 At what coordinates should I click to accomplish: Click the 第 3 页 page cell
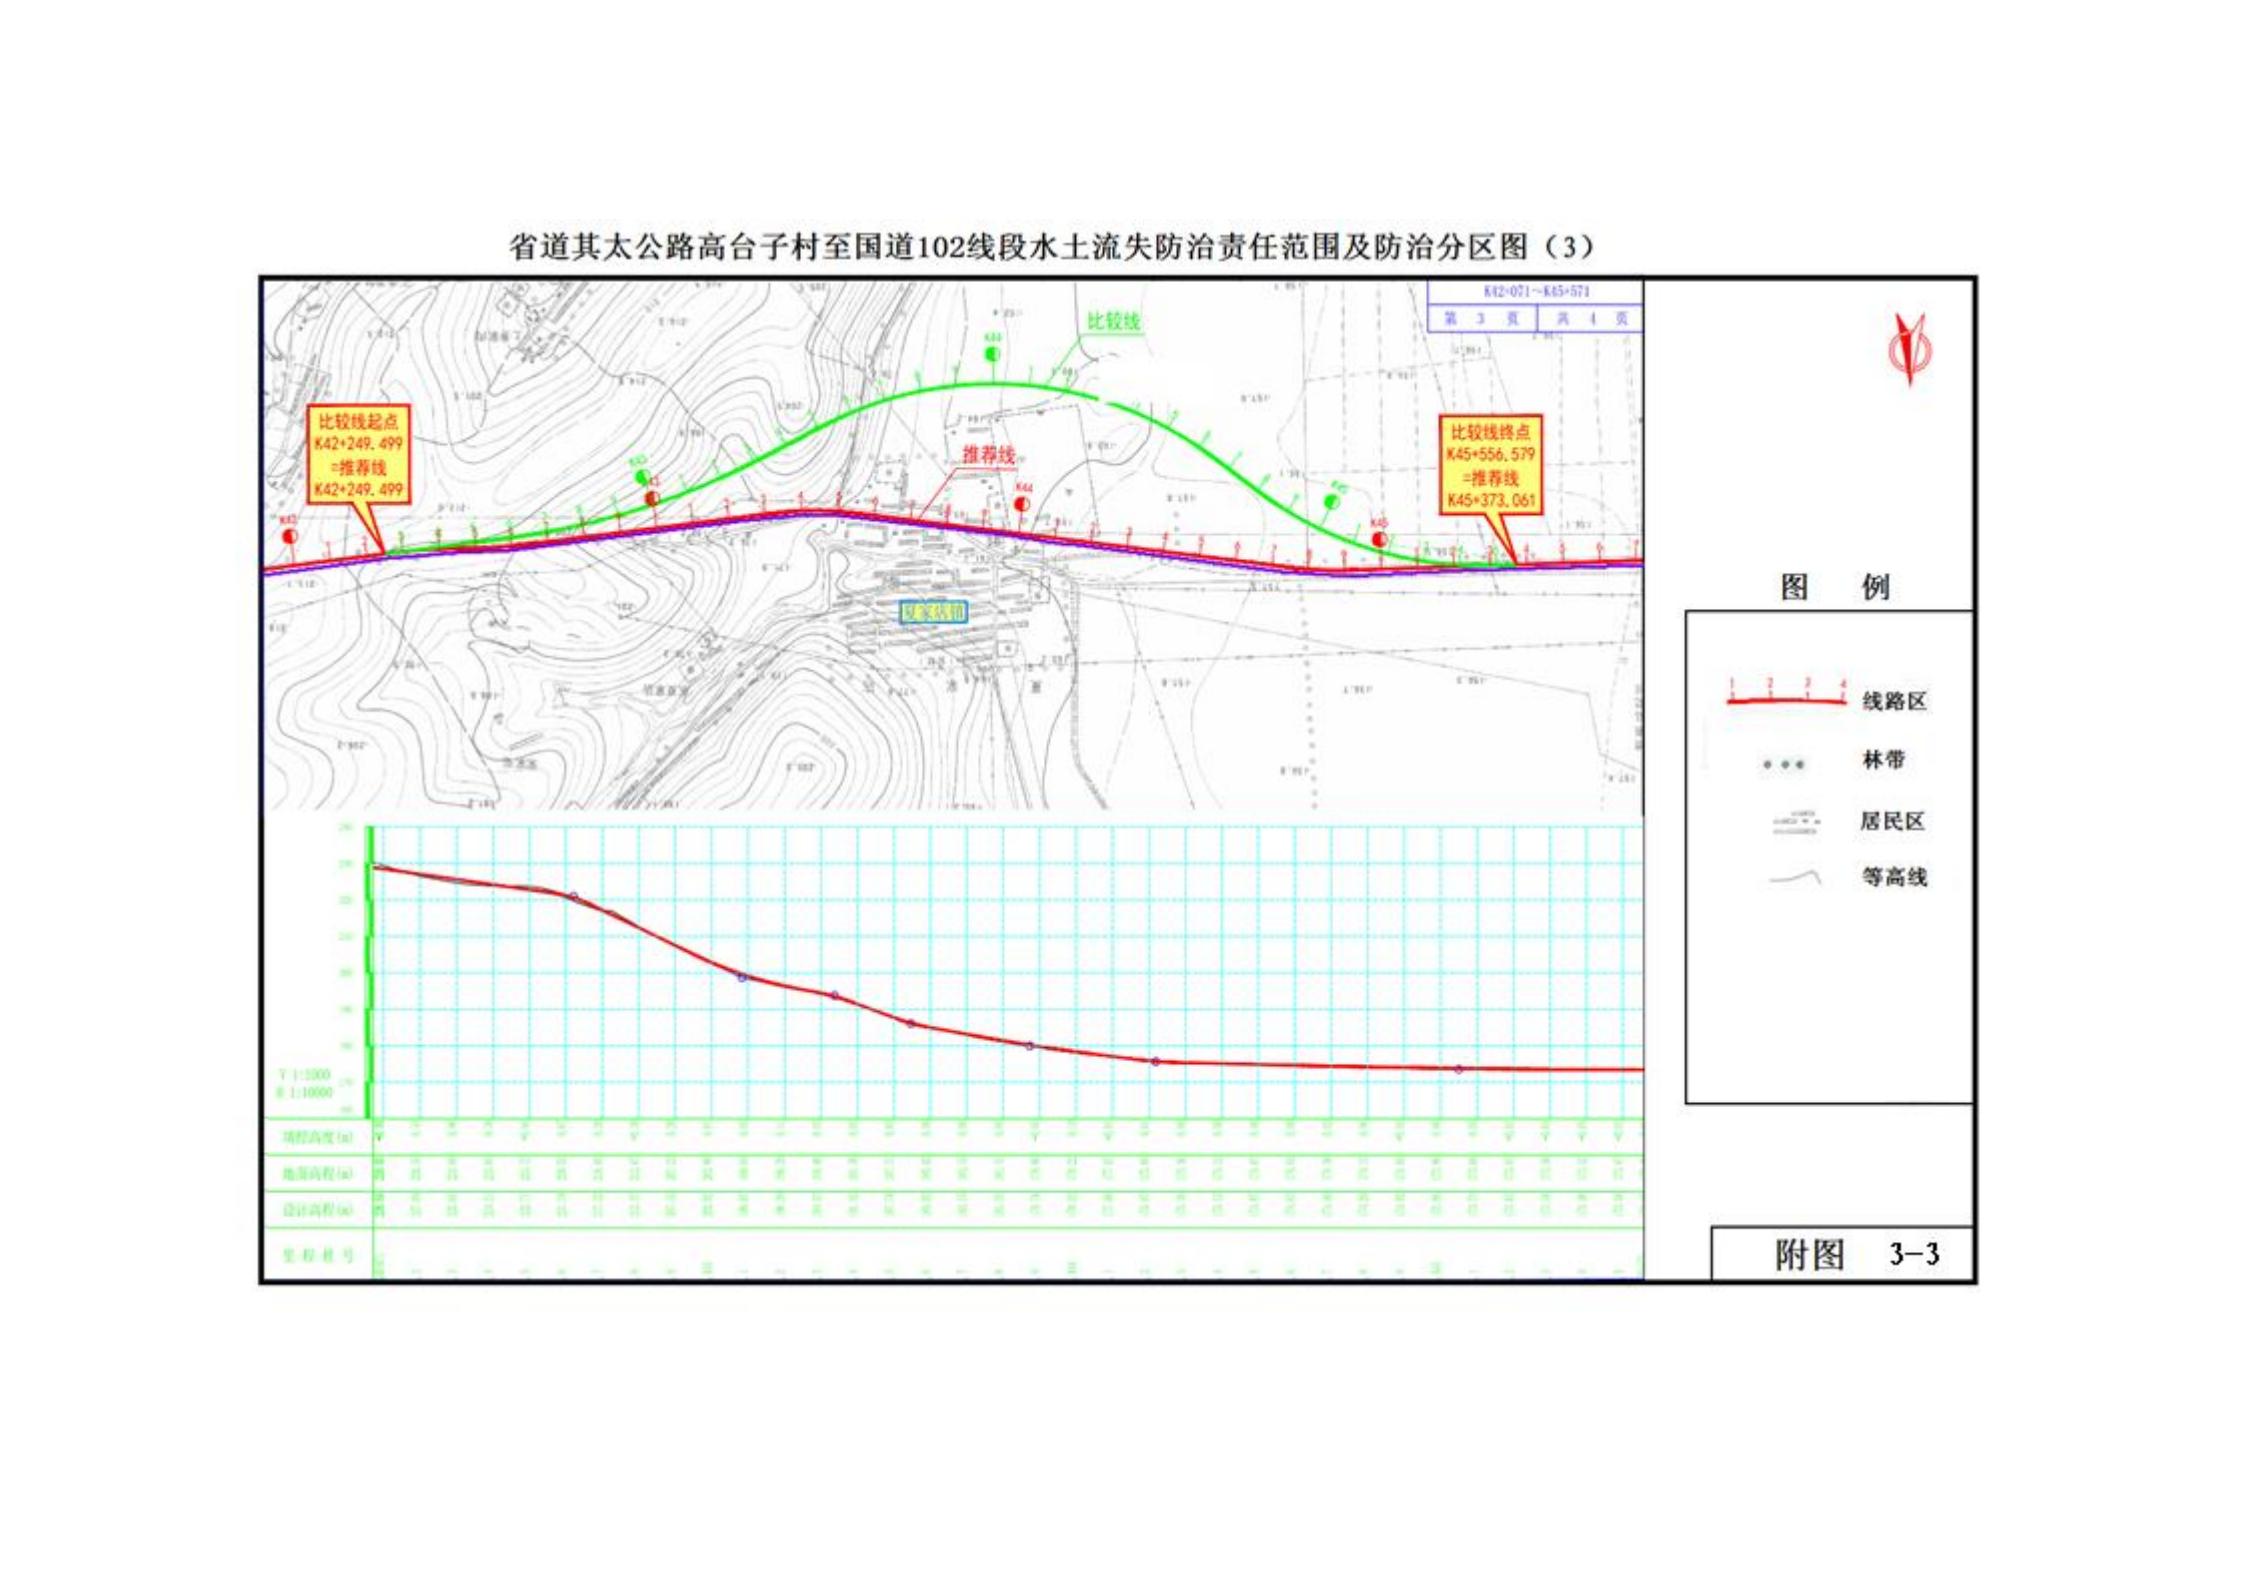pos(1481,319)
